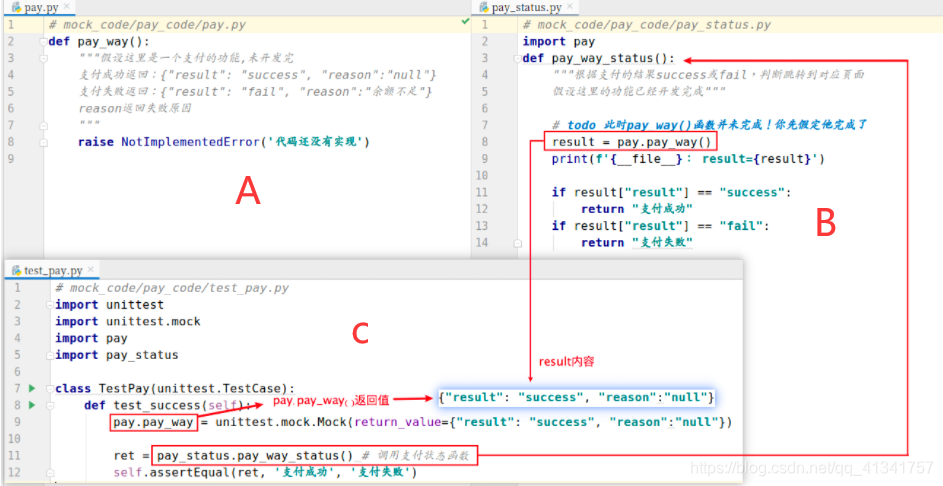Click the Python file icon on pay_status.py tab

(483, 7)
